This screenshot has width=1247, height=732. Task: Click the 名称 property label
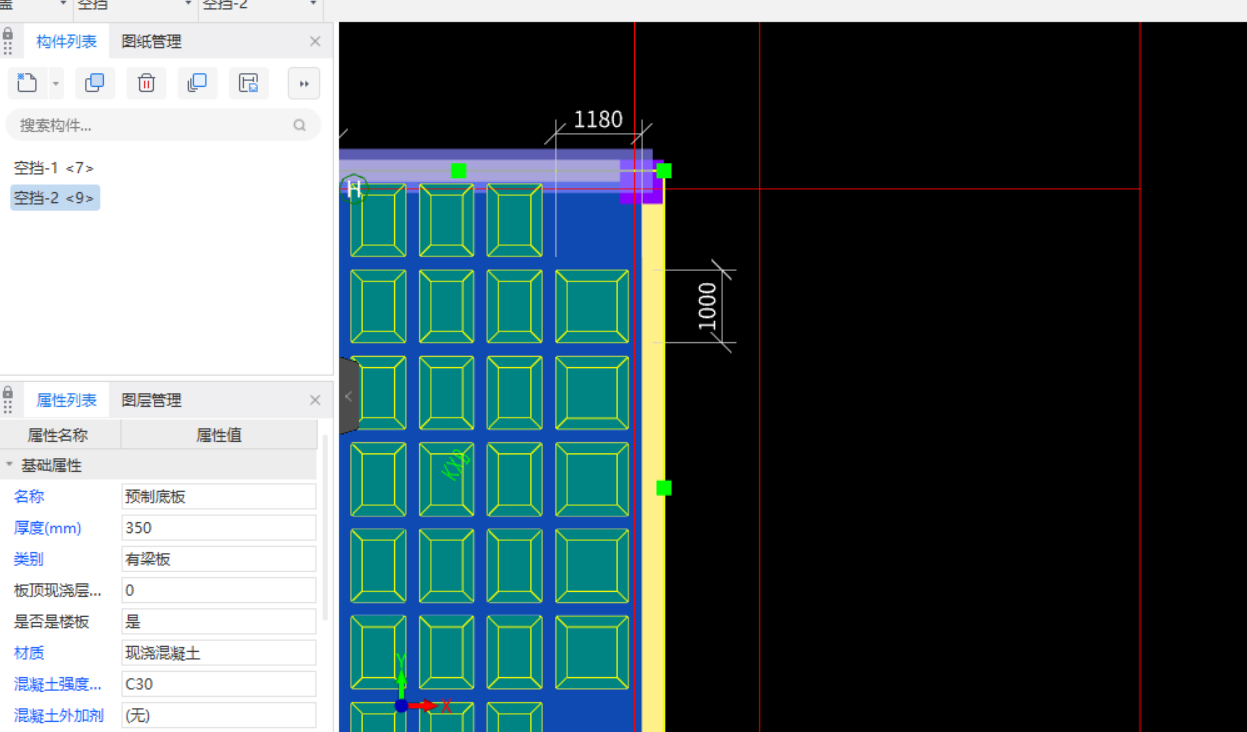29,496
